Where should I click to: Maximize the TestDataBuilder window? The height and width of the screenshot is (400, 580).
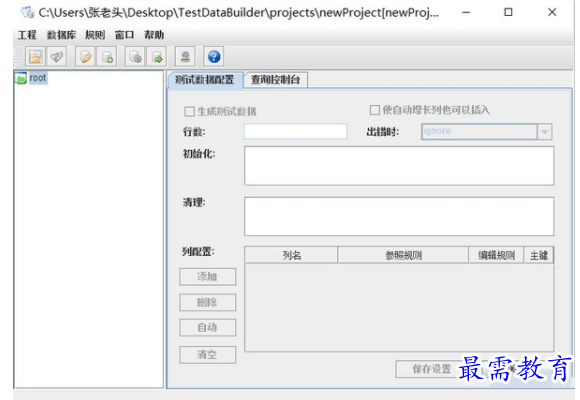509,13
